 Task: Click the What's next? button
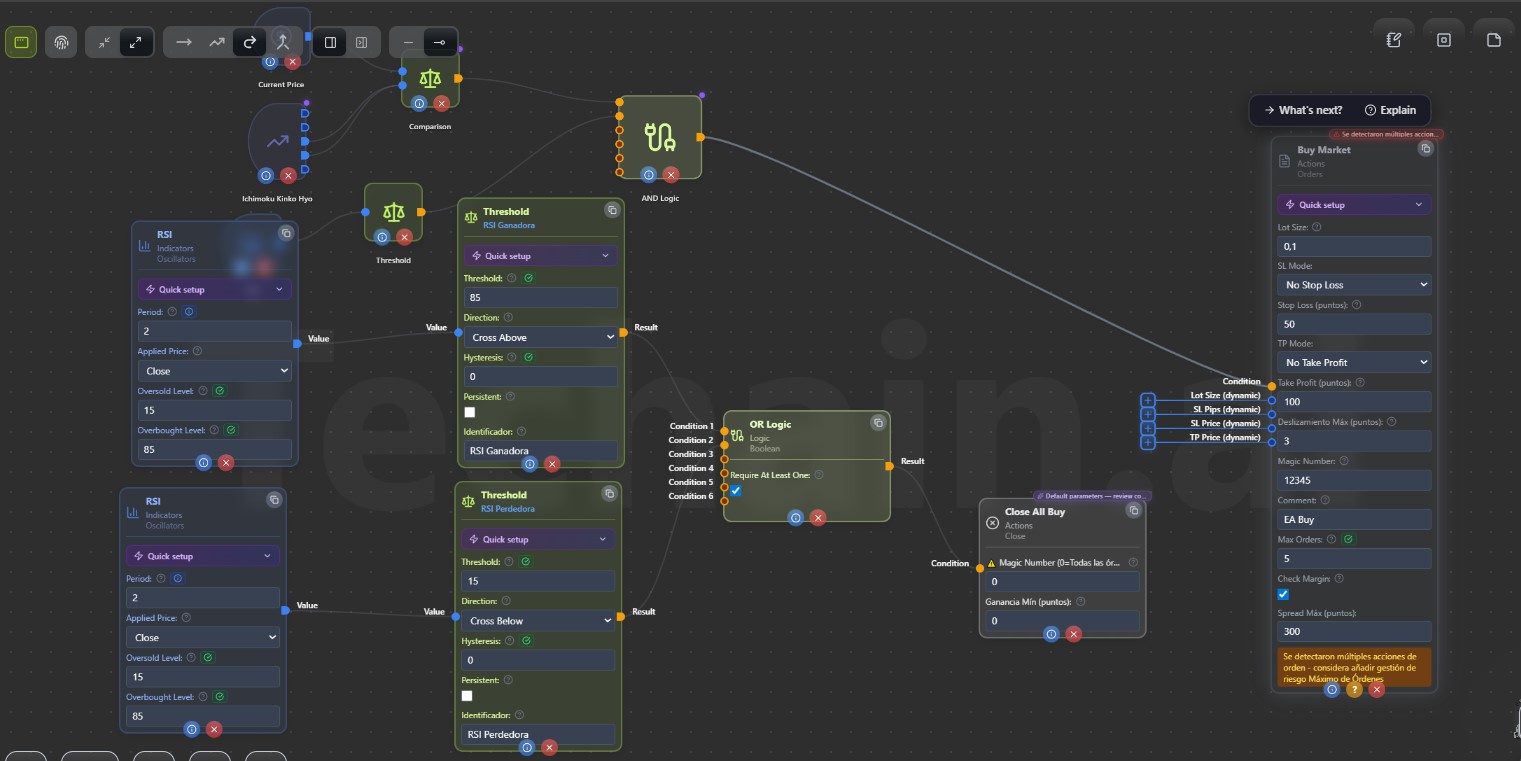click(x=1303, y=110)
